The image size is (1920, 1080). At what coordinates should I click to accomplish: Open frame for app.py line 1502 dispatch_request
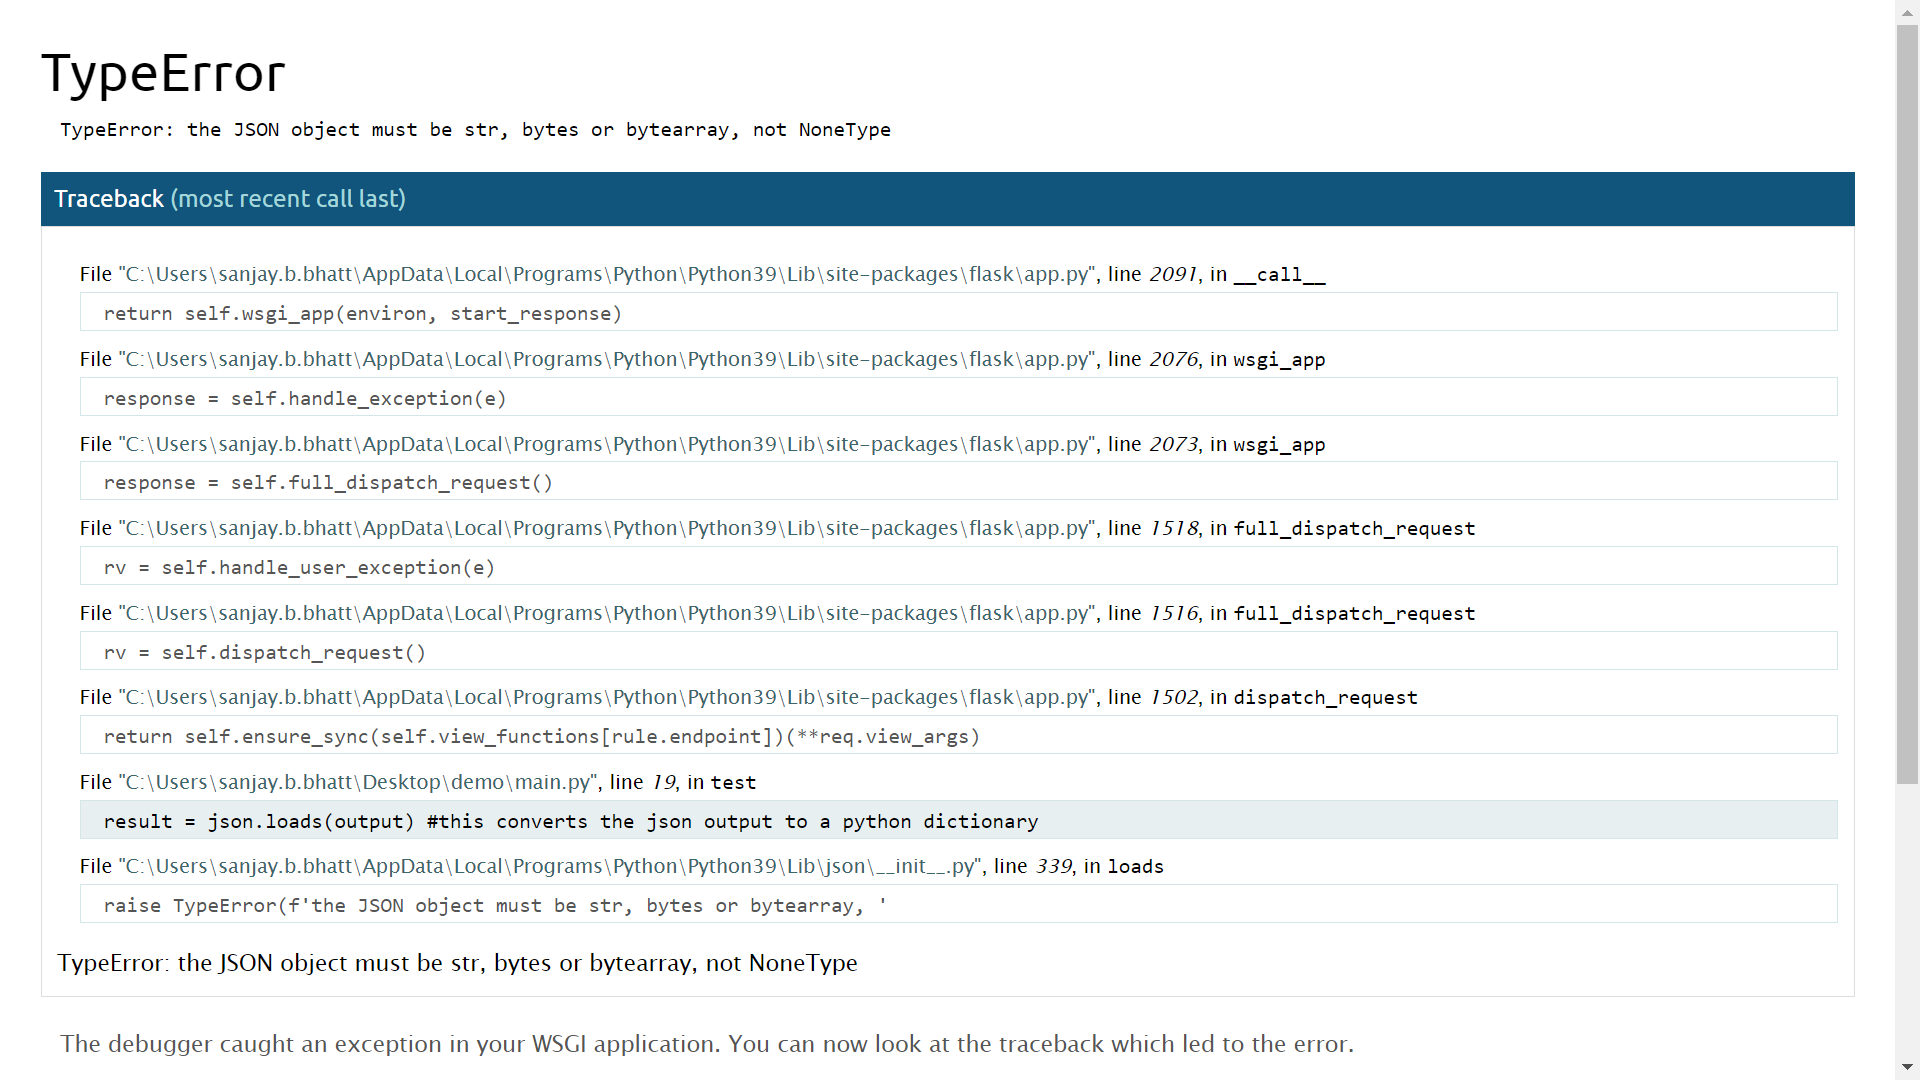[749, 697]
